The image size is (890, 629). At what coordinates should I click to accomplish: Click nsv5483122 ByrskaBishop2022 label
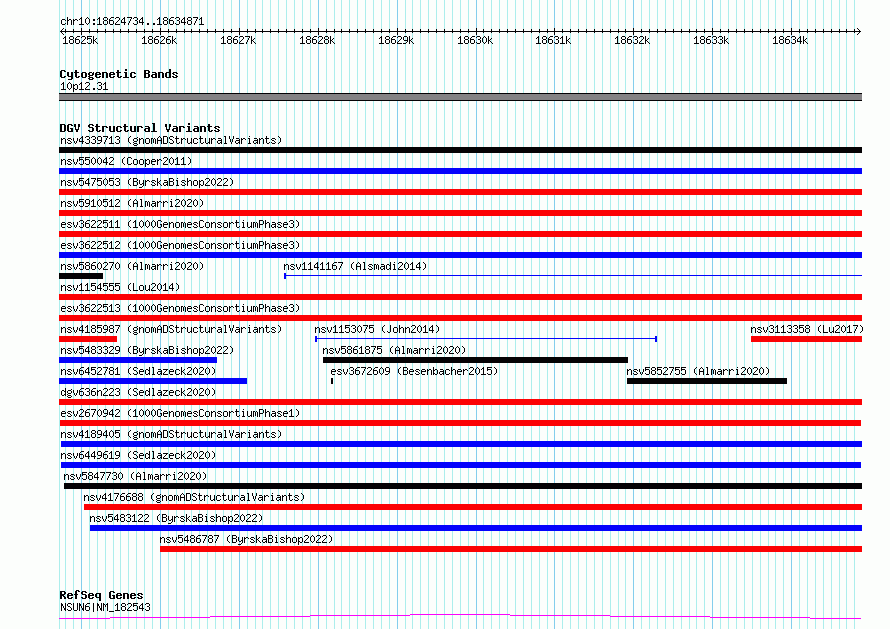pos(176,518)
